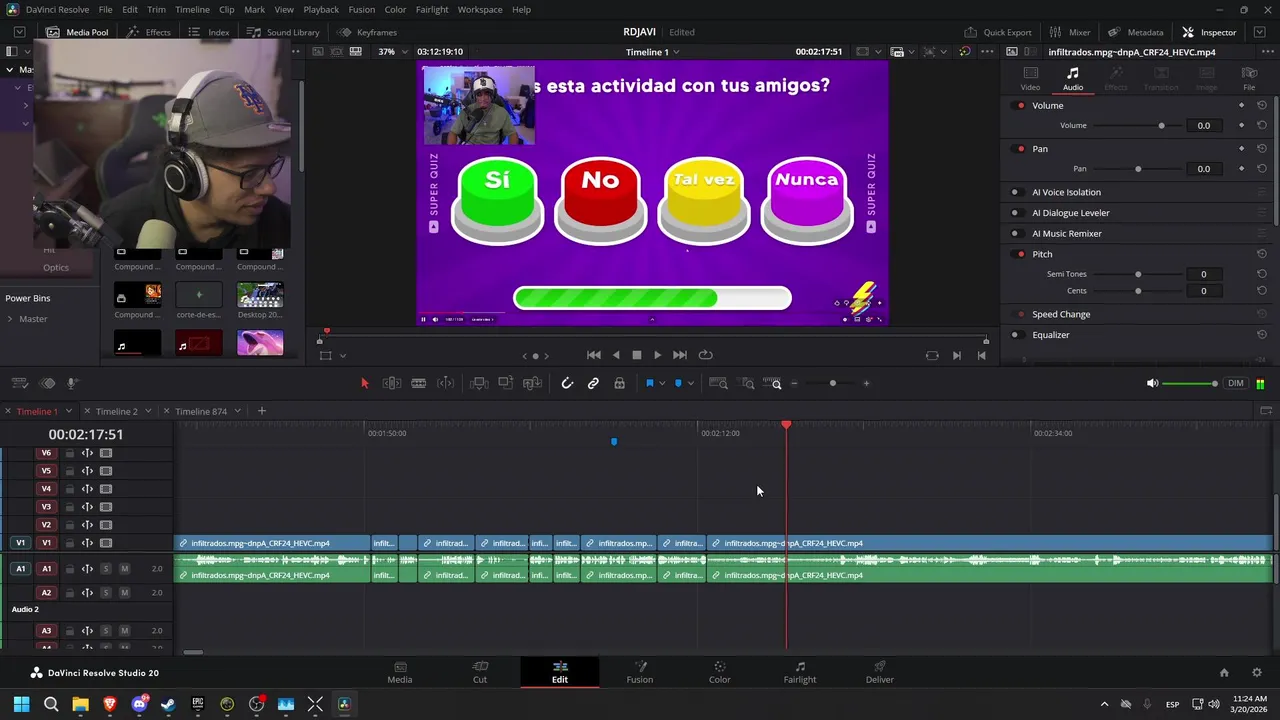Open the Workspace menu

click(x=480, y=9)
